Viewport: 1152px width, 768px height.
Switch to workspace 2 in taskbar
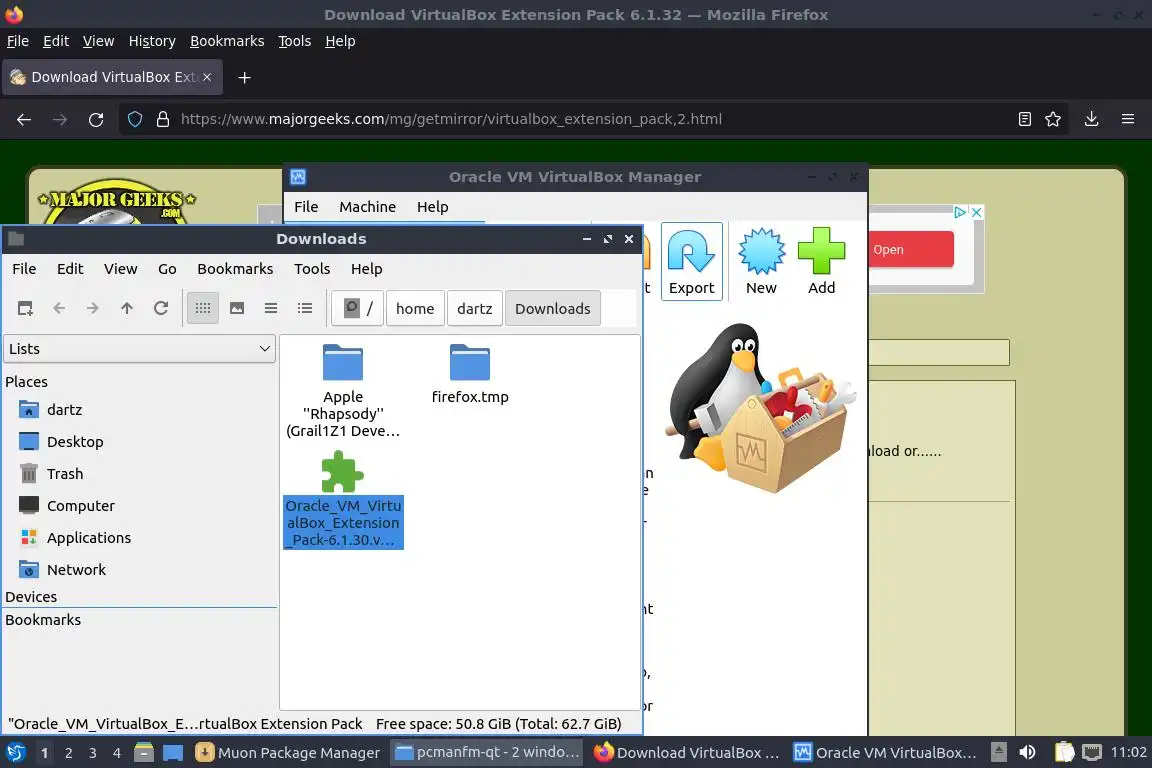pos(68,753)
